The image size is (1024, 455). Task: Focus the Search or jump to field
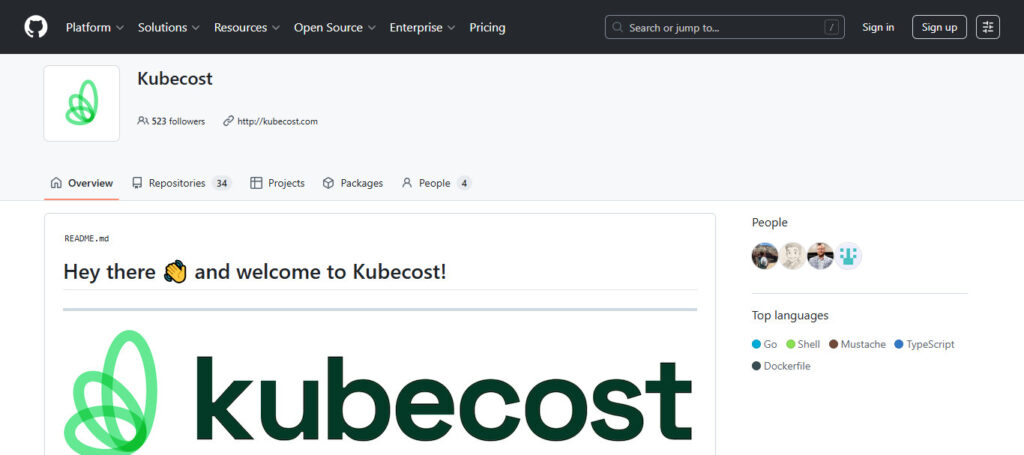pyautogui.click(x=724, y=27)
